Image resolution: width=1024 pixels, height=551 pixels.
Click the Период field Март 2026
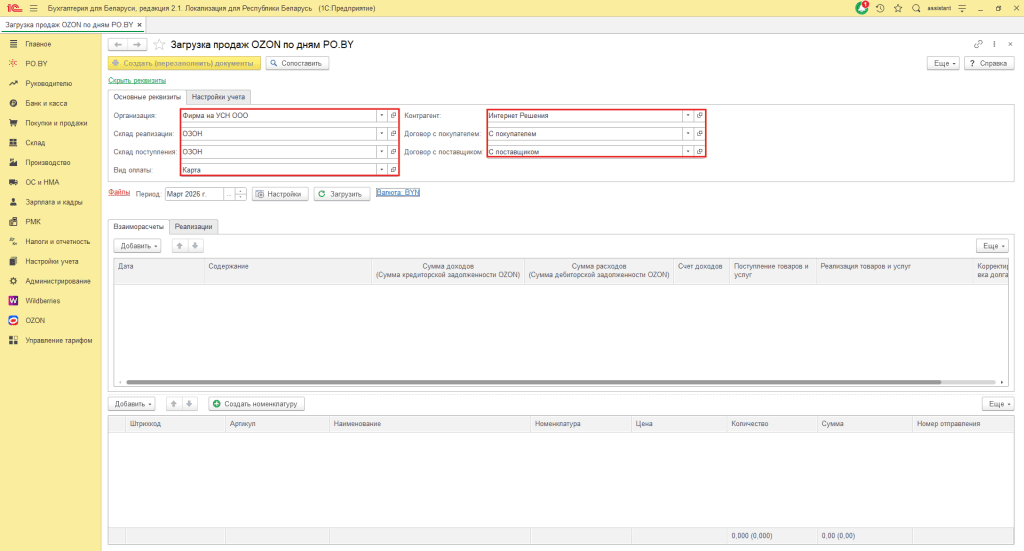194,194
